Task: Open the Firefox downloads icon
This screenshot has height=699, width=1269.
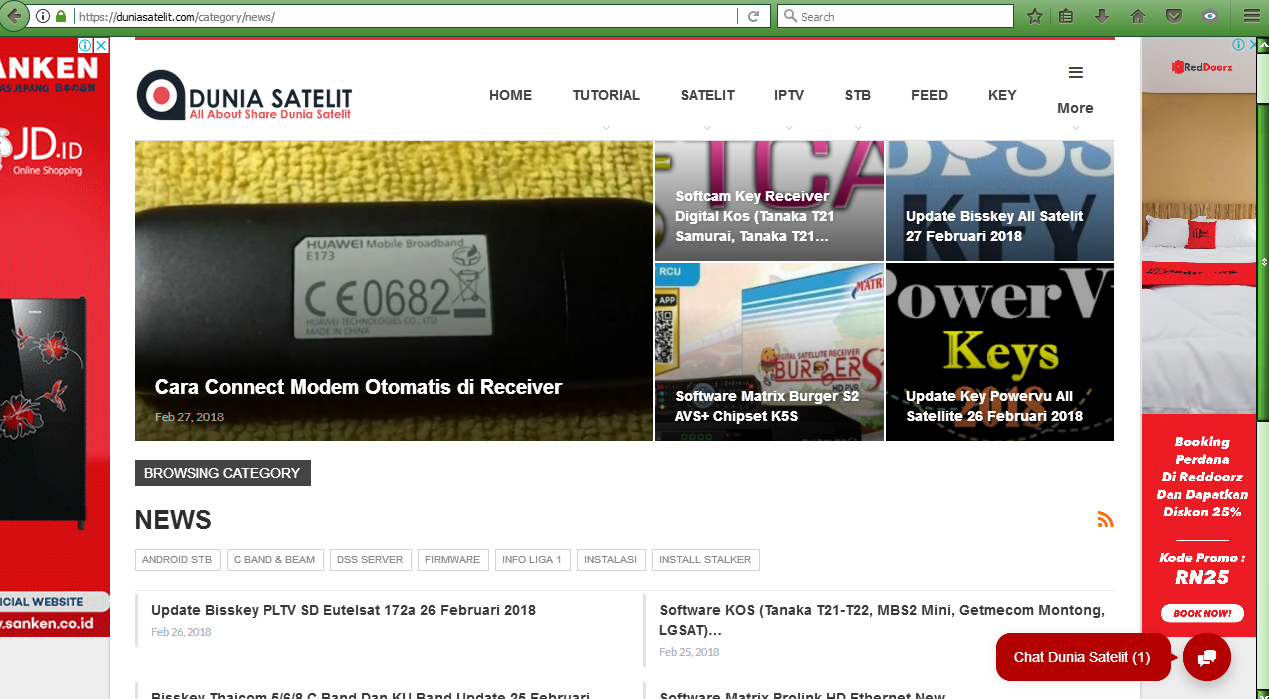Action: pos(1102,16)
